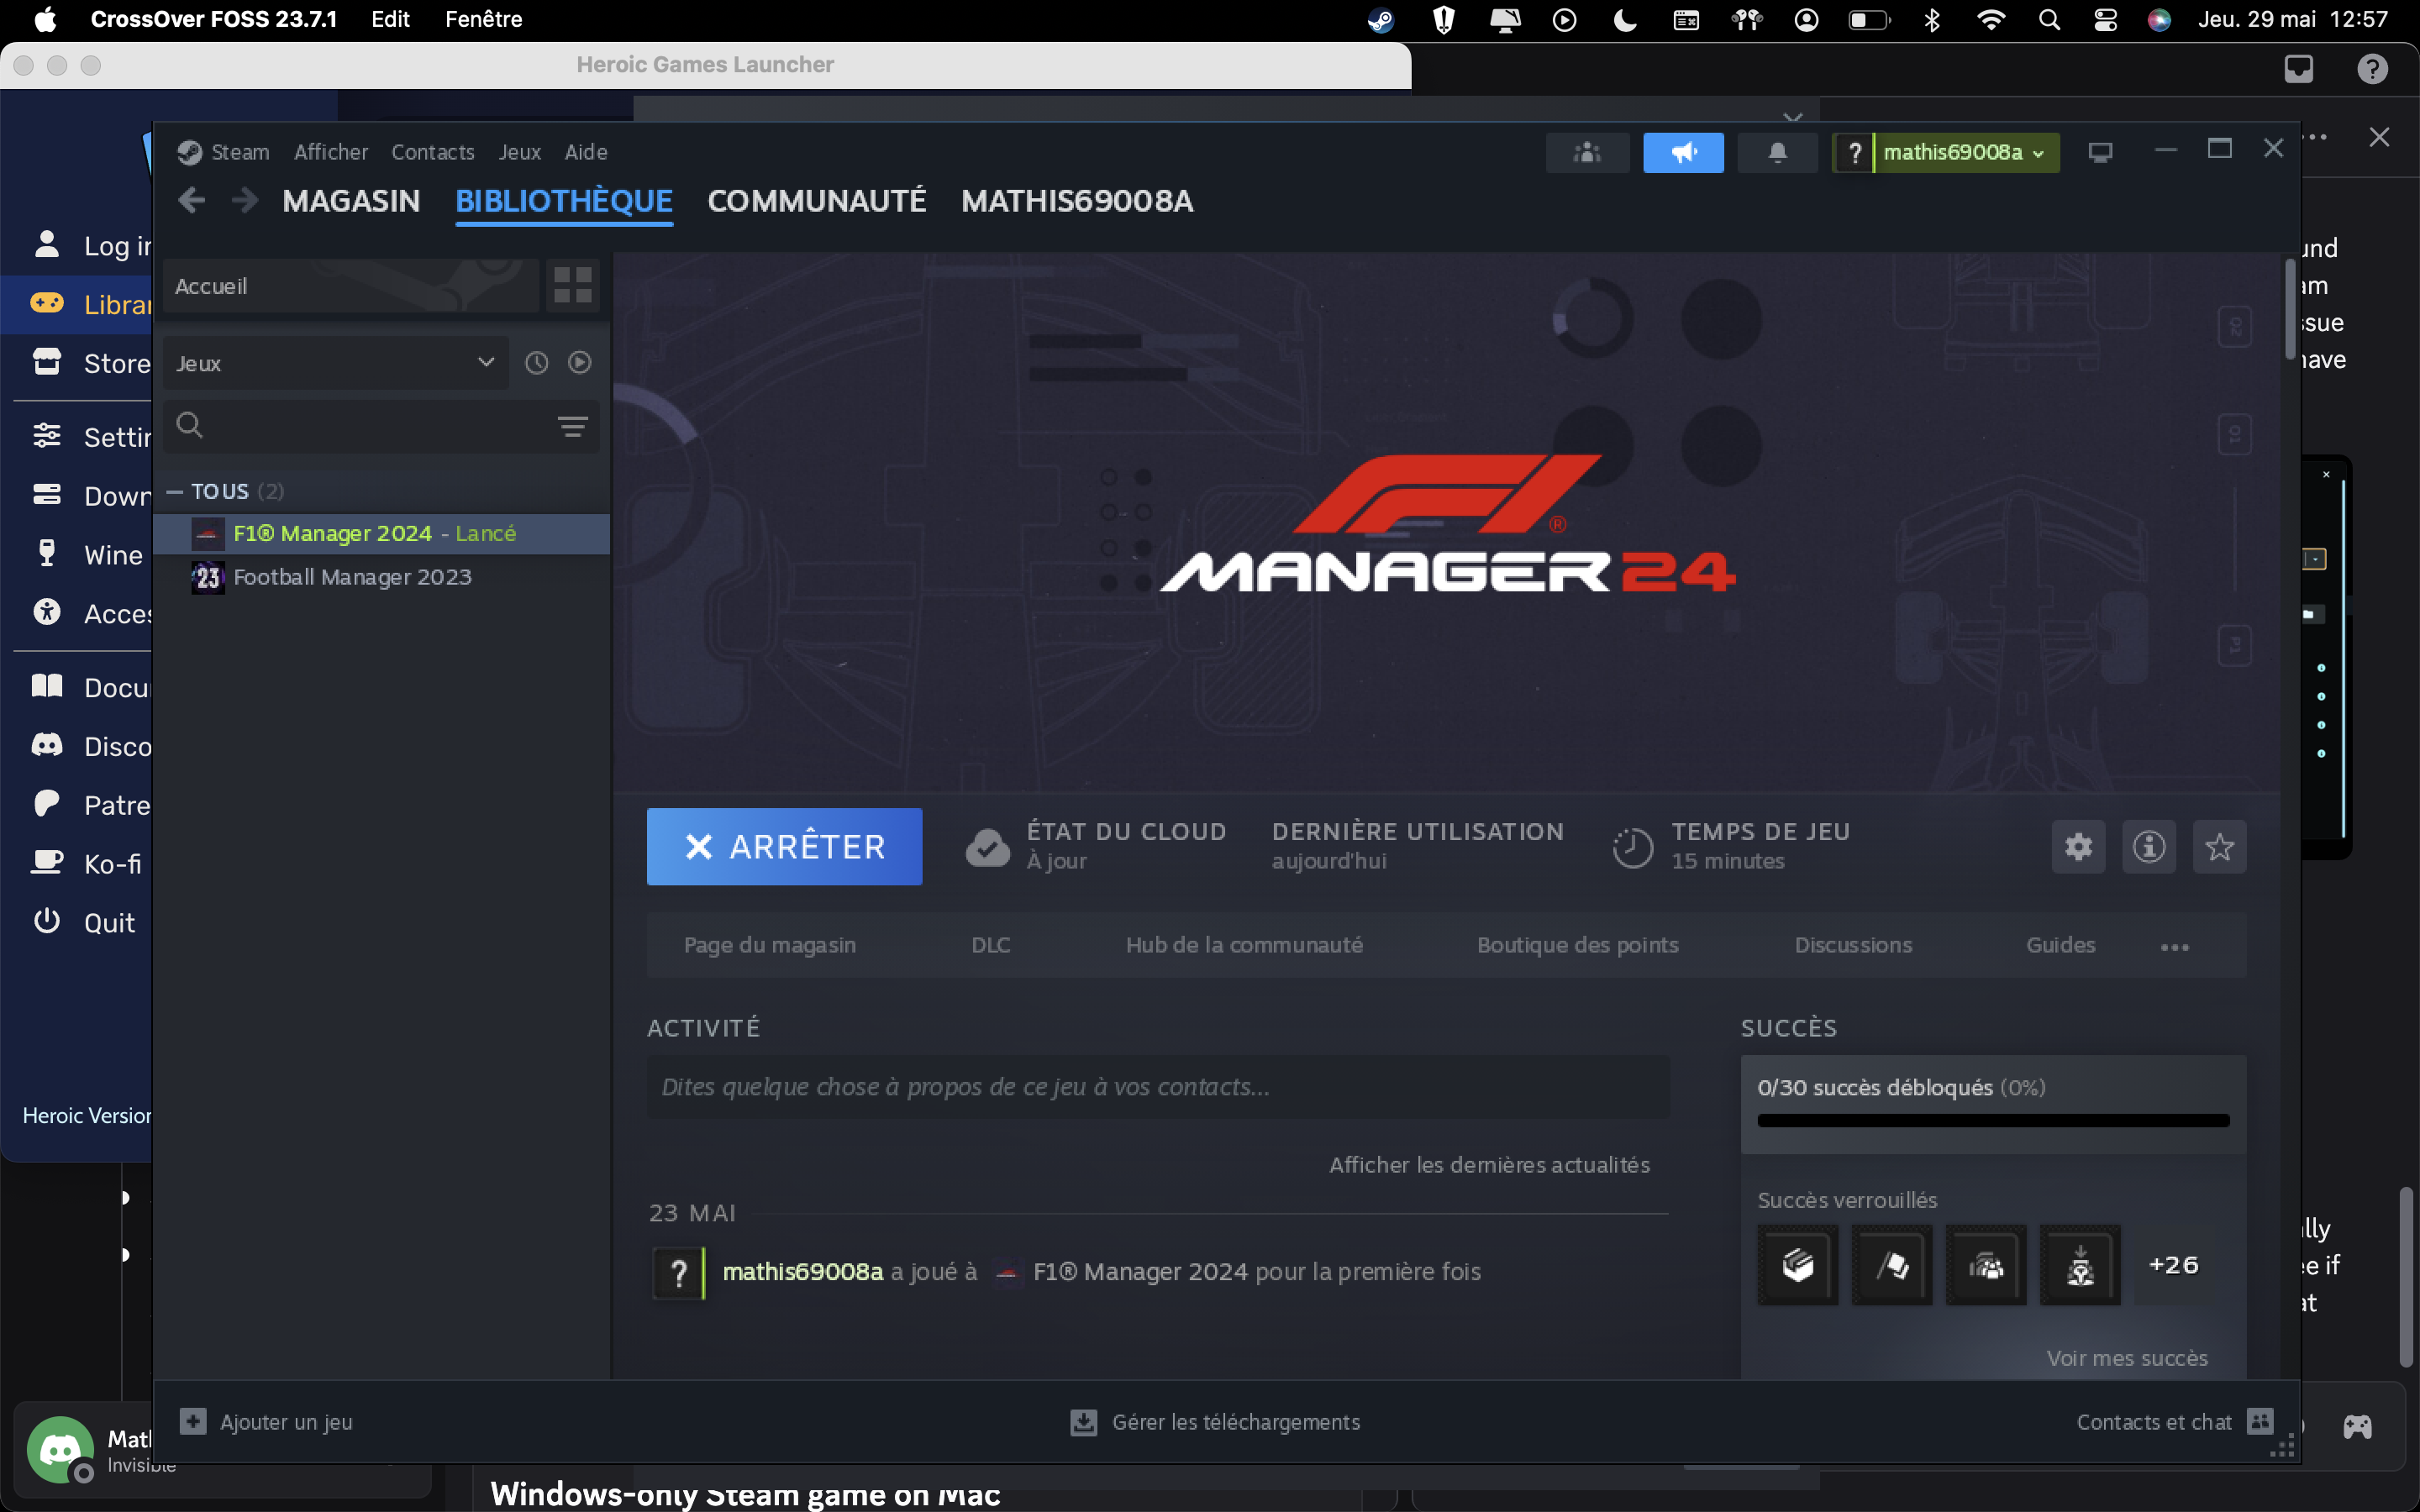The image size is (2420, 1512).
Task: Open Gérer les téléchargements
Action: coord(1215,1422)
